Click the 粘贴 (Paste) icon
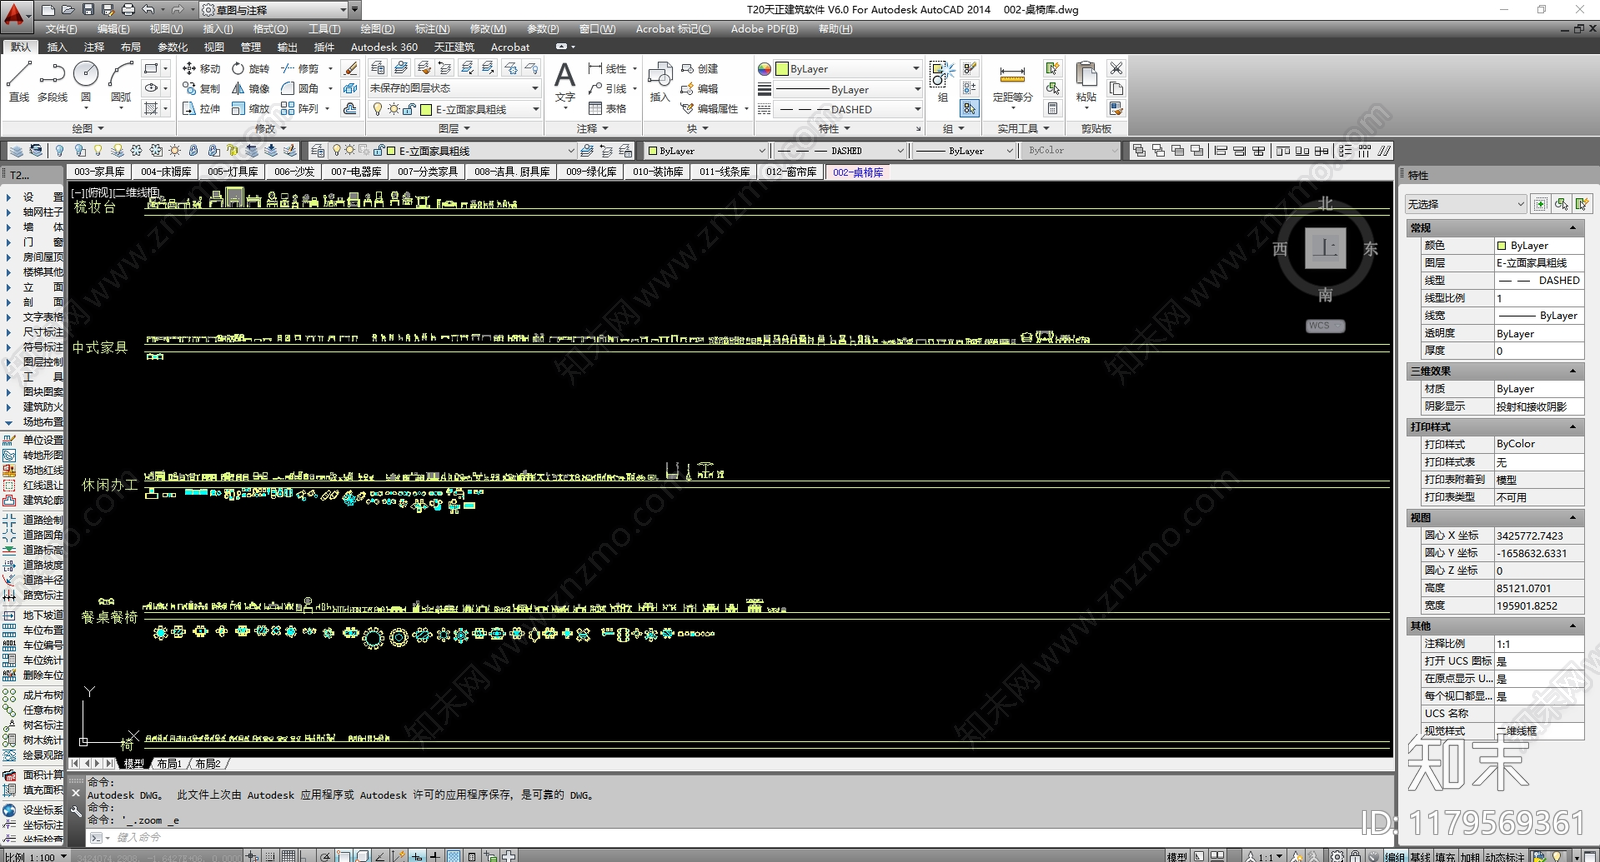 (1086, 81)
